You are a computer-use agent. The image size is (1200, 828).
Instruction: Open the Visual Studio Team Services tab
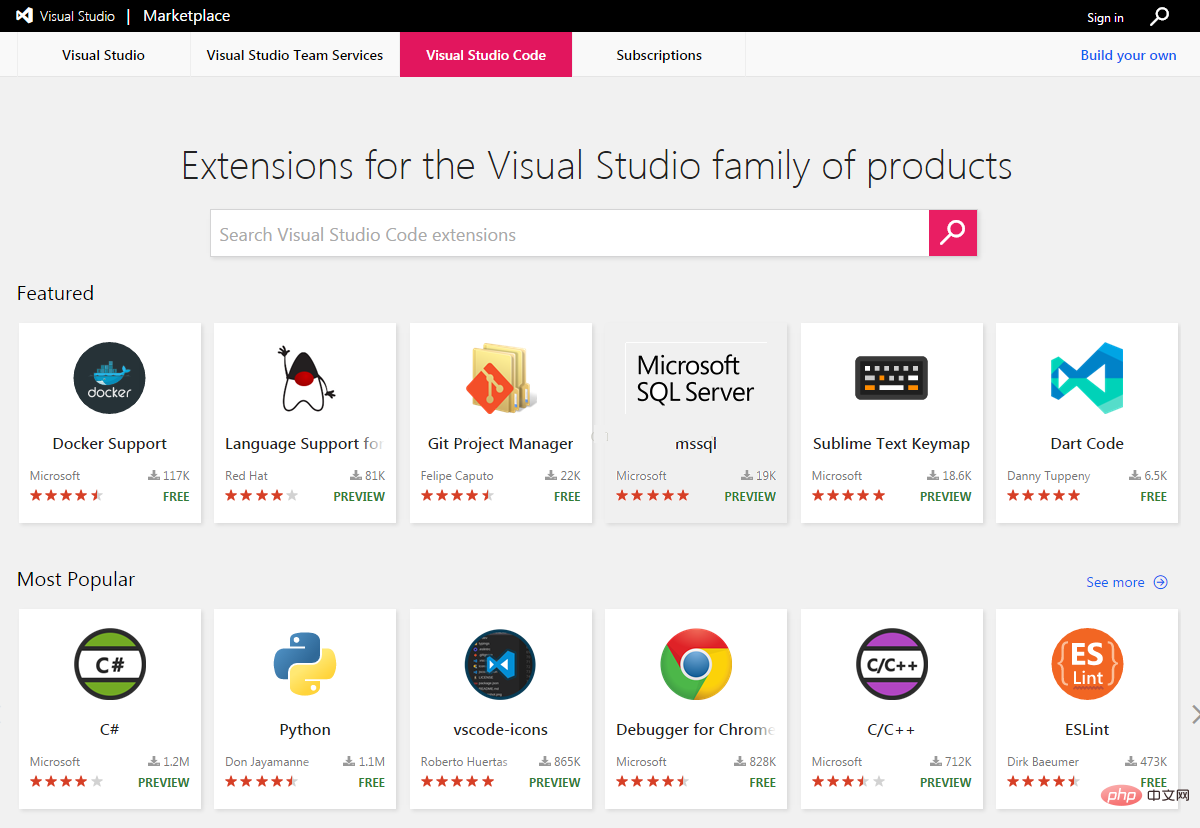click(x=295, y=55)
